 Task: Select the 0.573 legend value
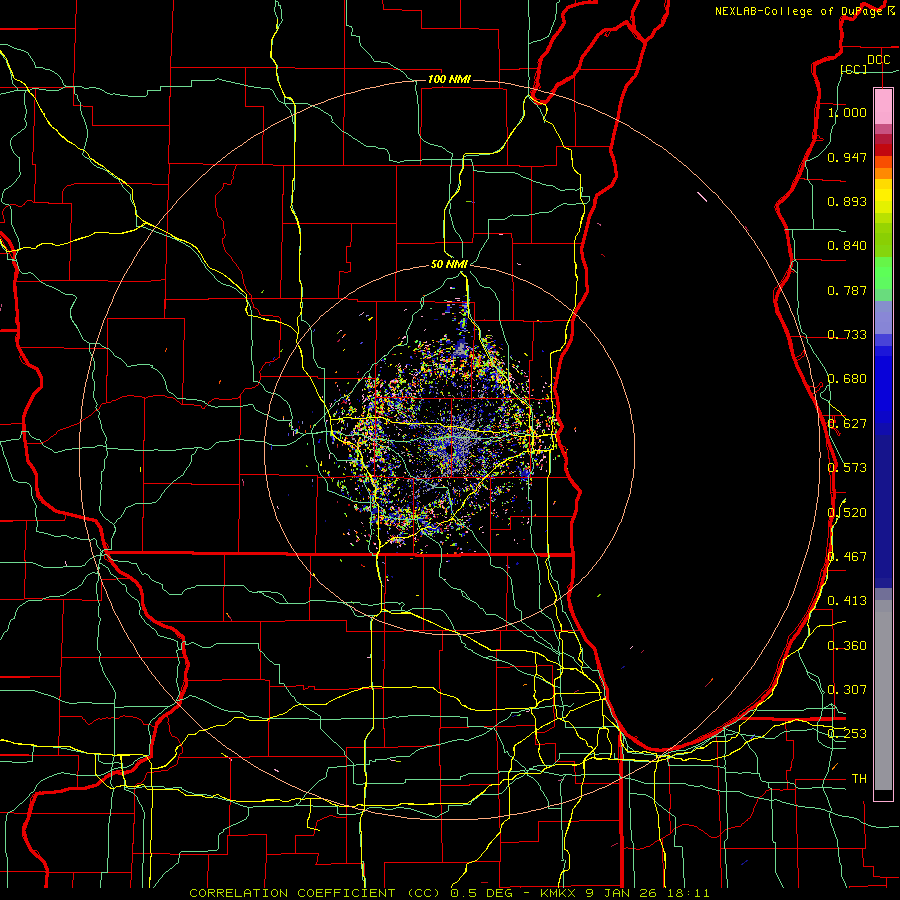tap(847, 468)
